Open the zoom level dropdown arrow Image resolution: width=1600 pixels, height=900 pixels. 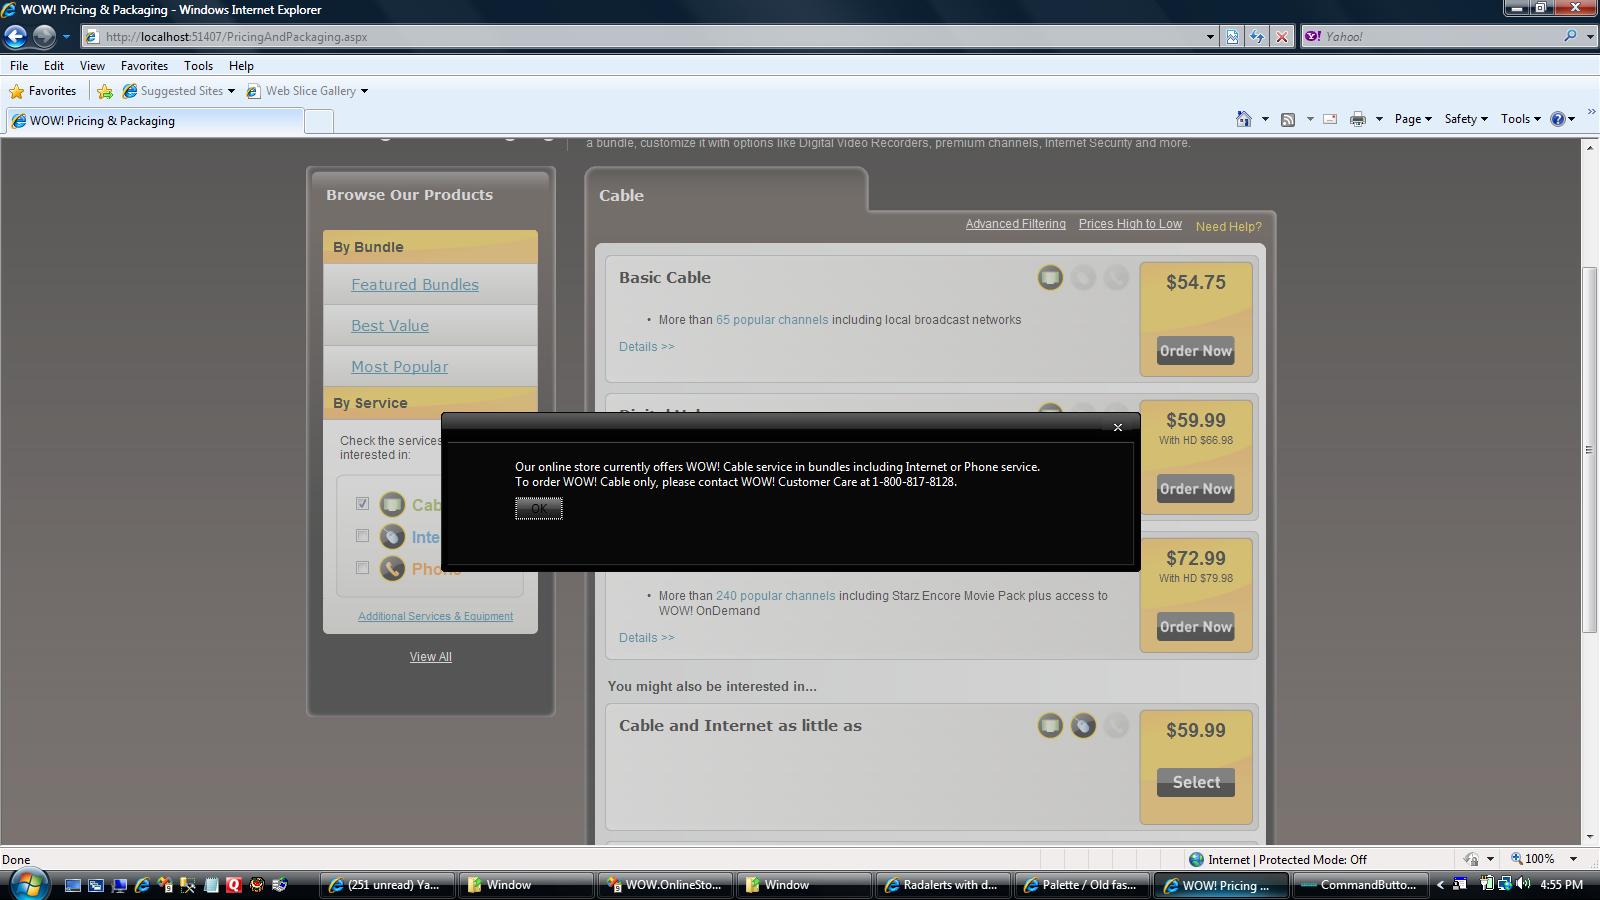[x=1573, y=859]
